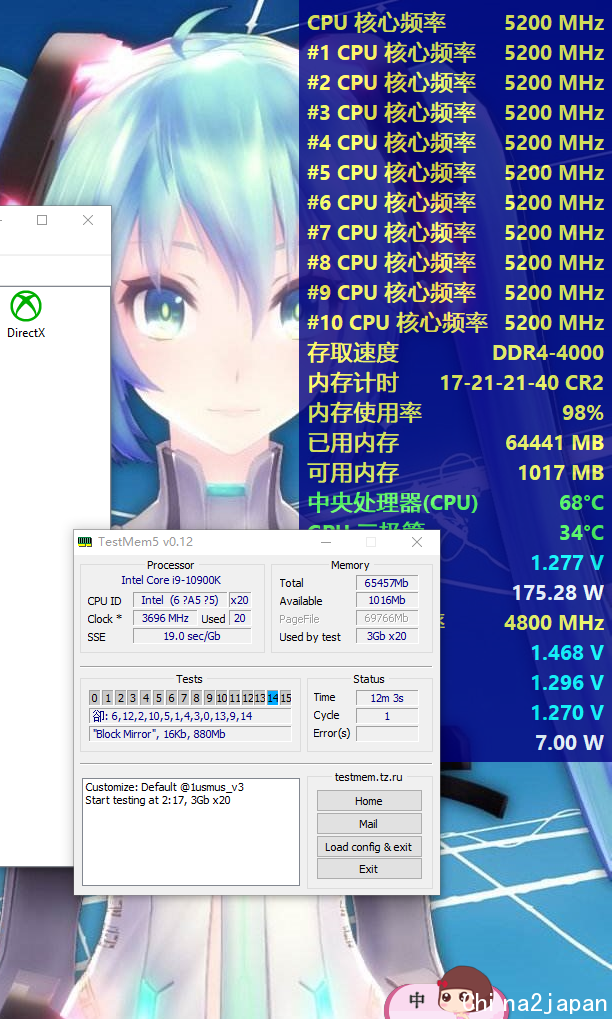Select test box 4 in Tests
Image resolution: width=612 pixels, height=1019 pixels.
point(146,698)
